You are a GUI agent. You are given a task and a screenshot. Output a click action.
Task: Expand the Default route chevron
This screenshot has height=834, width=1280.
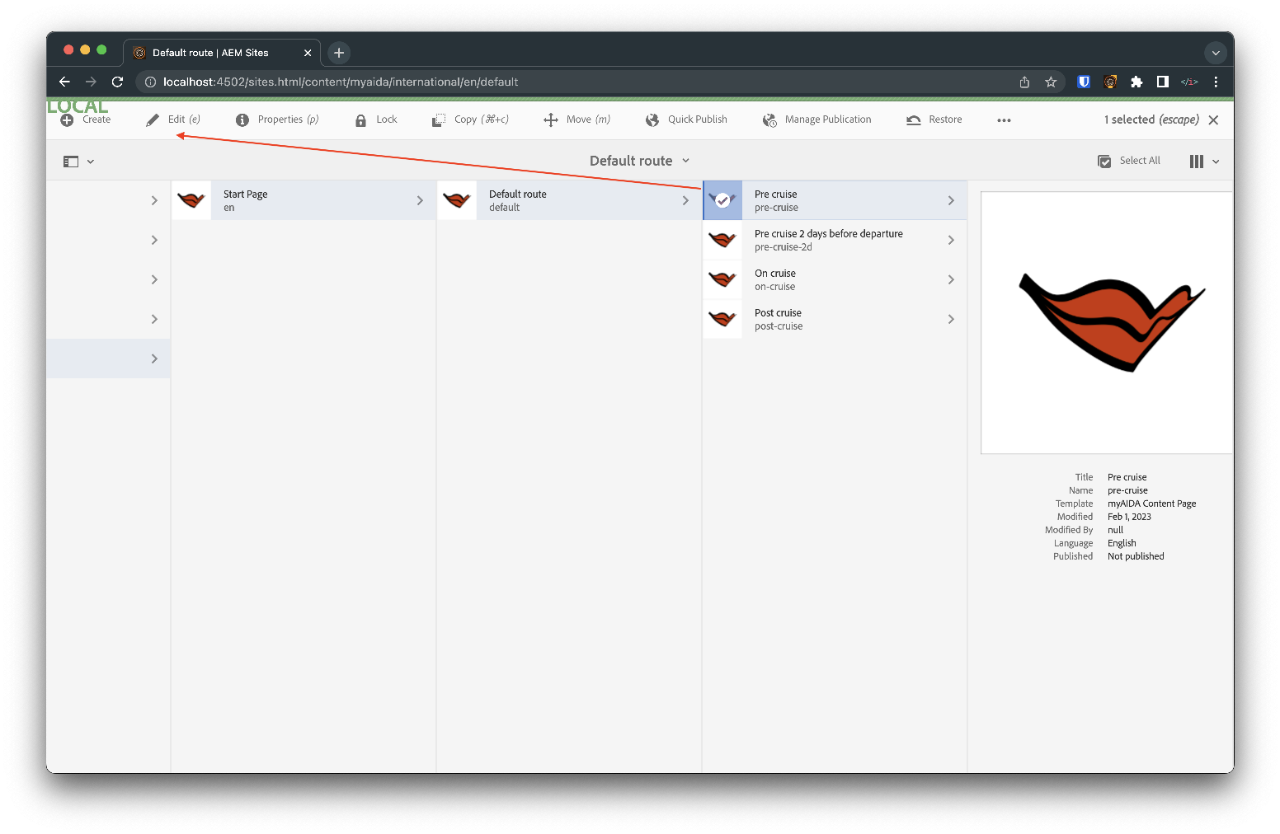coord(686,200)
